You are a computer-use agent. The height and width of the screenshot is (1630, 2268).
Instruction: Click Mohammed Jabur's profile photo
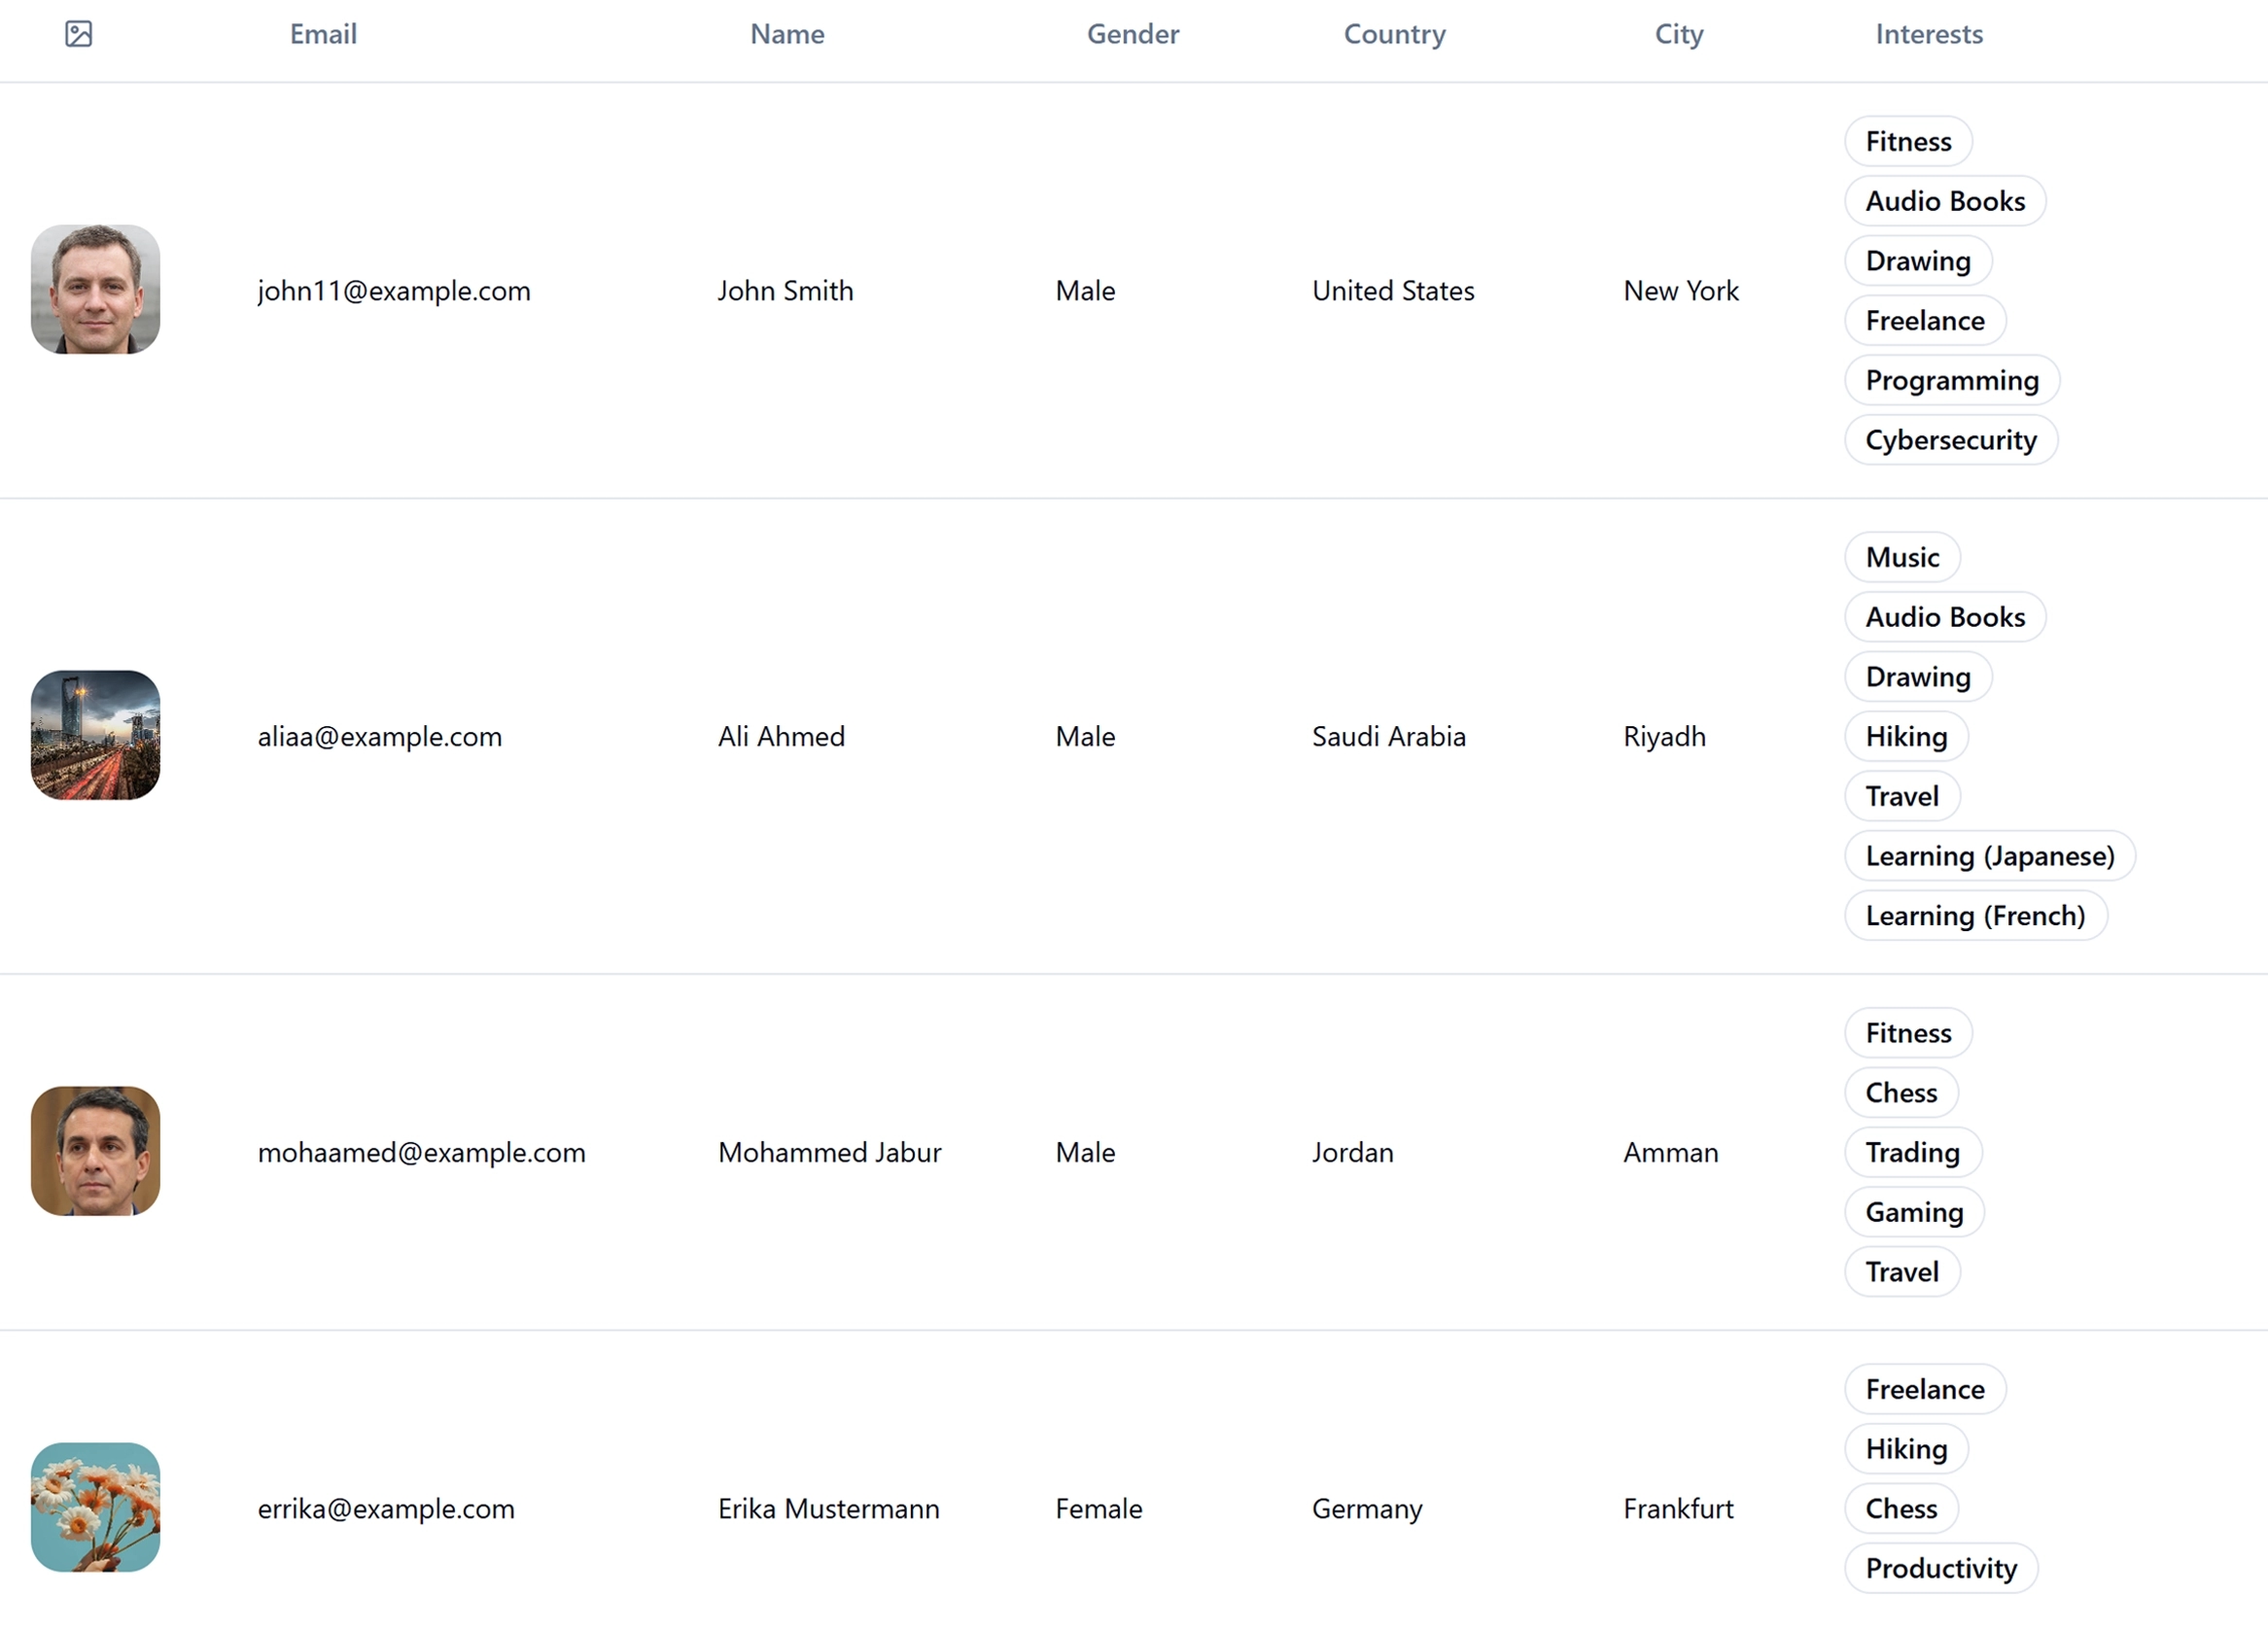click(x=95, y=1151)
